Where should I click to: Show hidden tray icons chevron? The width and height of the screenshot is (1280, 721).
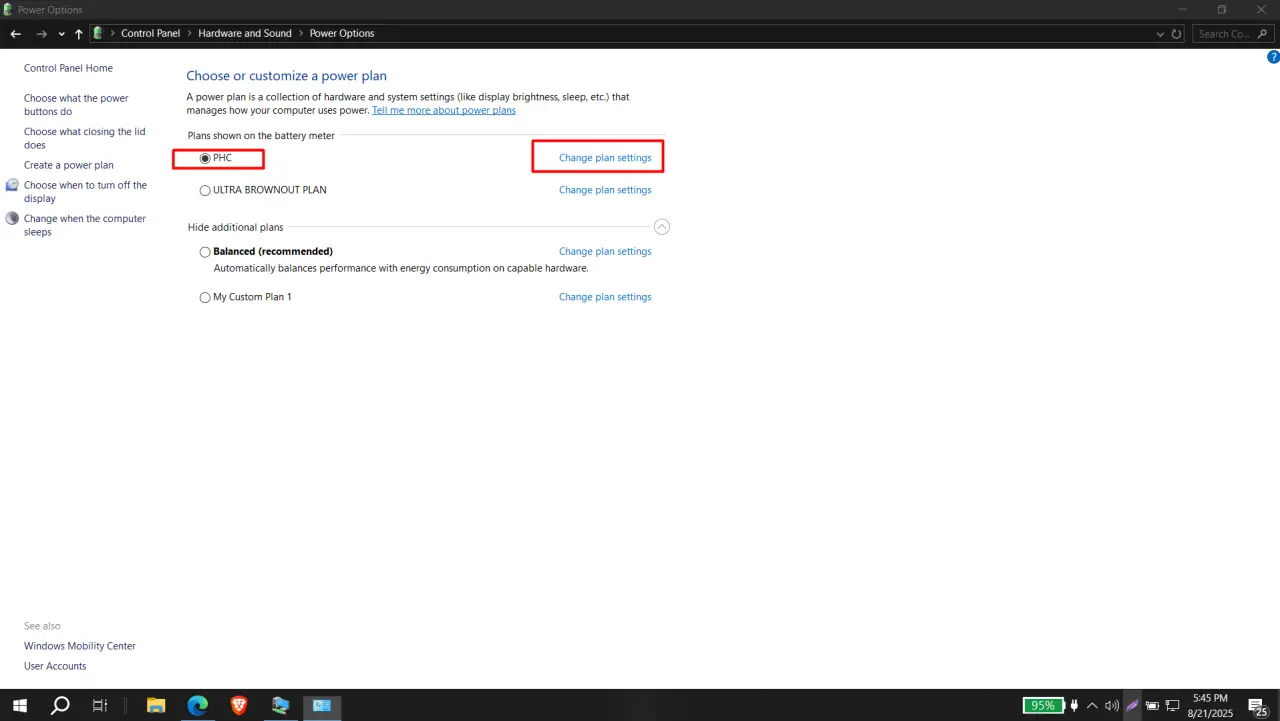pyautogui.click(x=1092, y=705)
